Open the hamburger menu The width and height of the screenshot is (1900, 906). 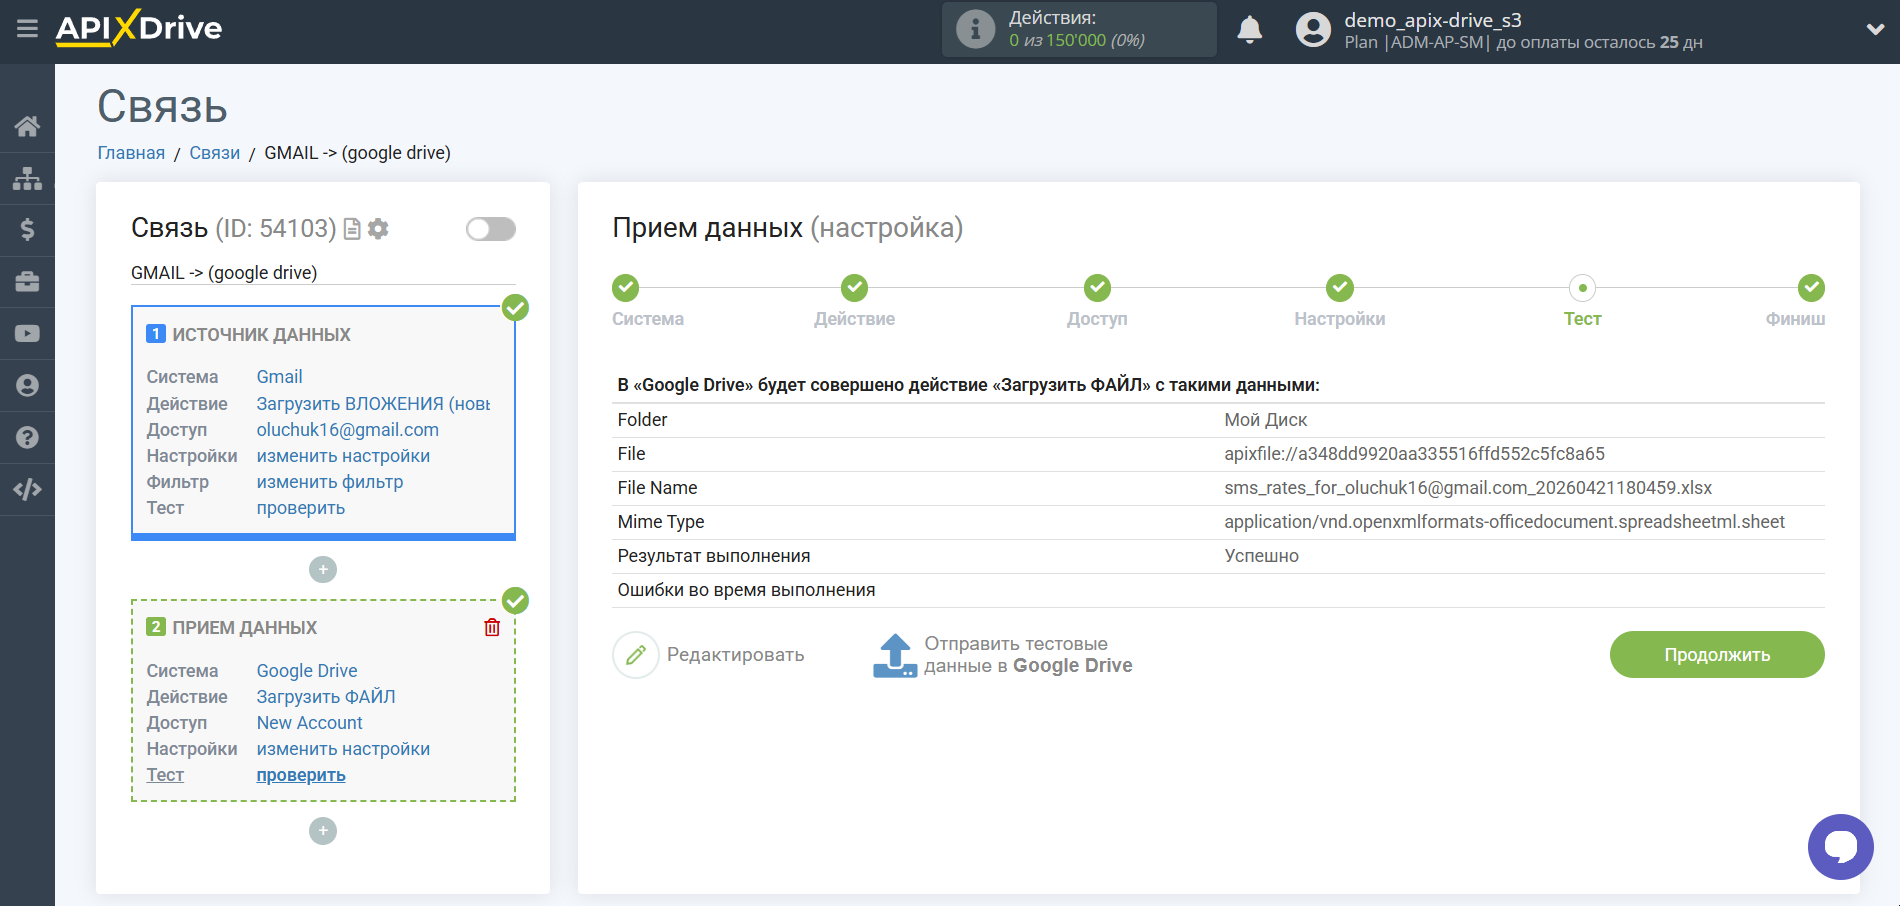point(27,29)
